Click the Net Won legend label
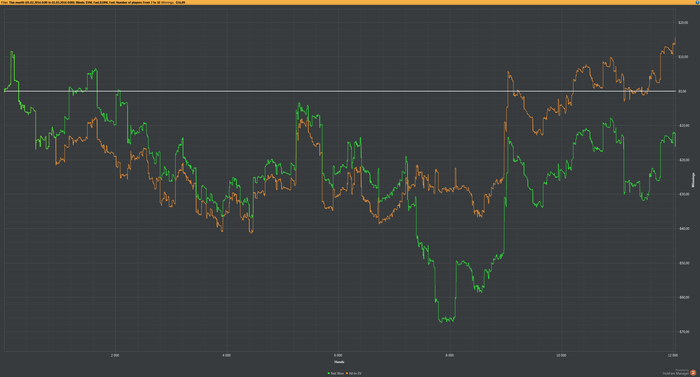The height and width of the screenshot is (377, 700). point(338,373)
